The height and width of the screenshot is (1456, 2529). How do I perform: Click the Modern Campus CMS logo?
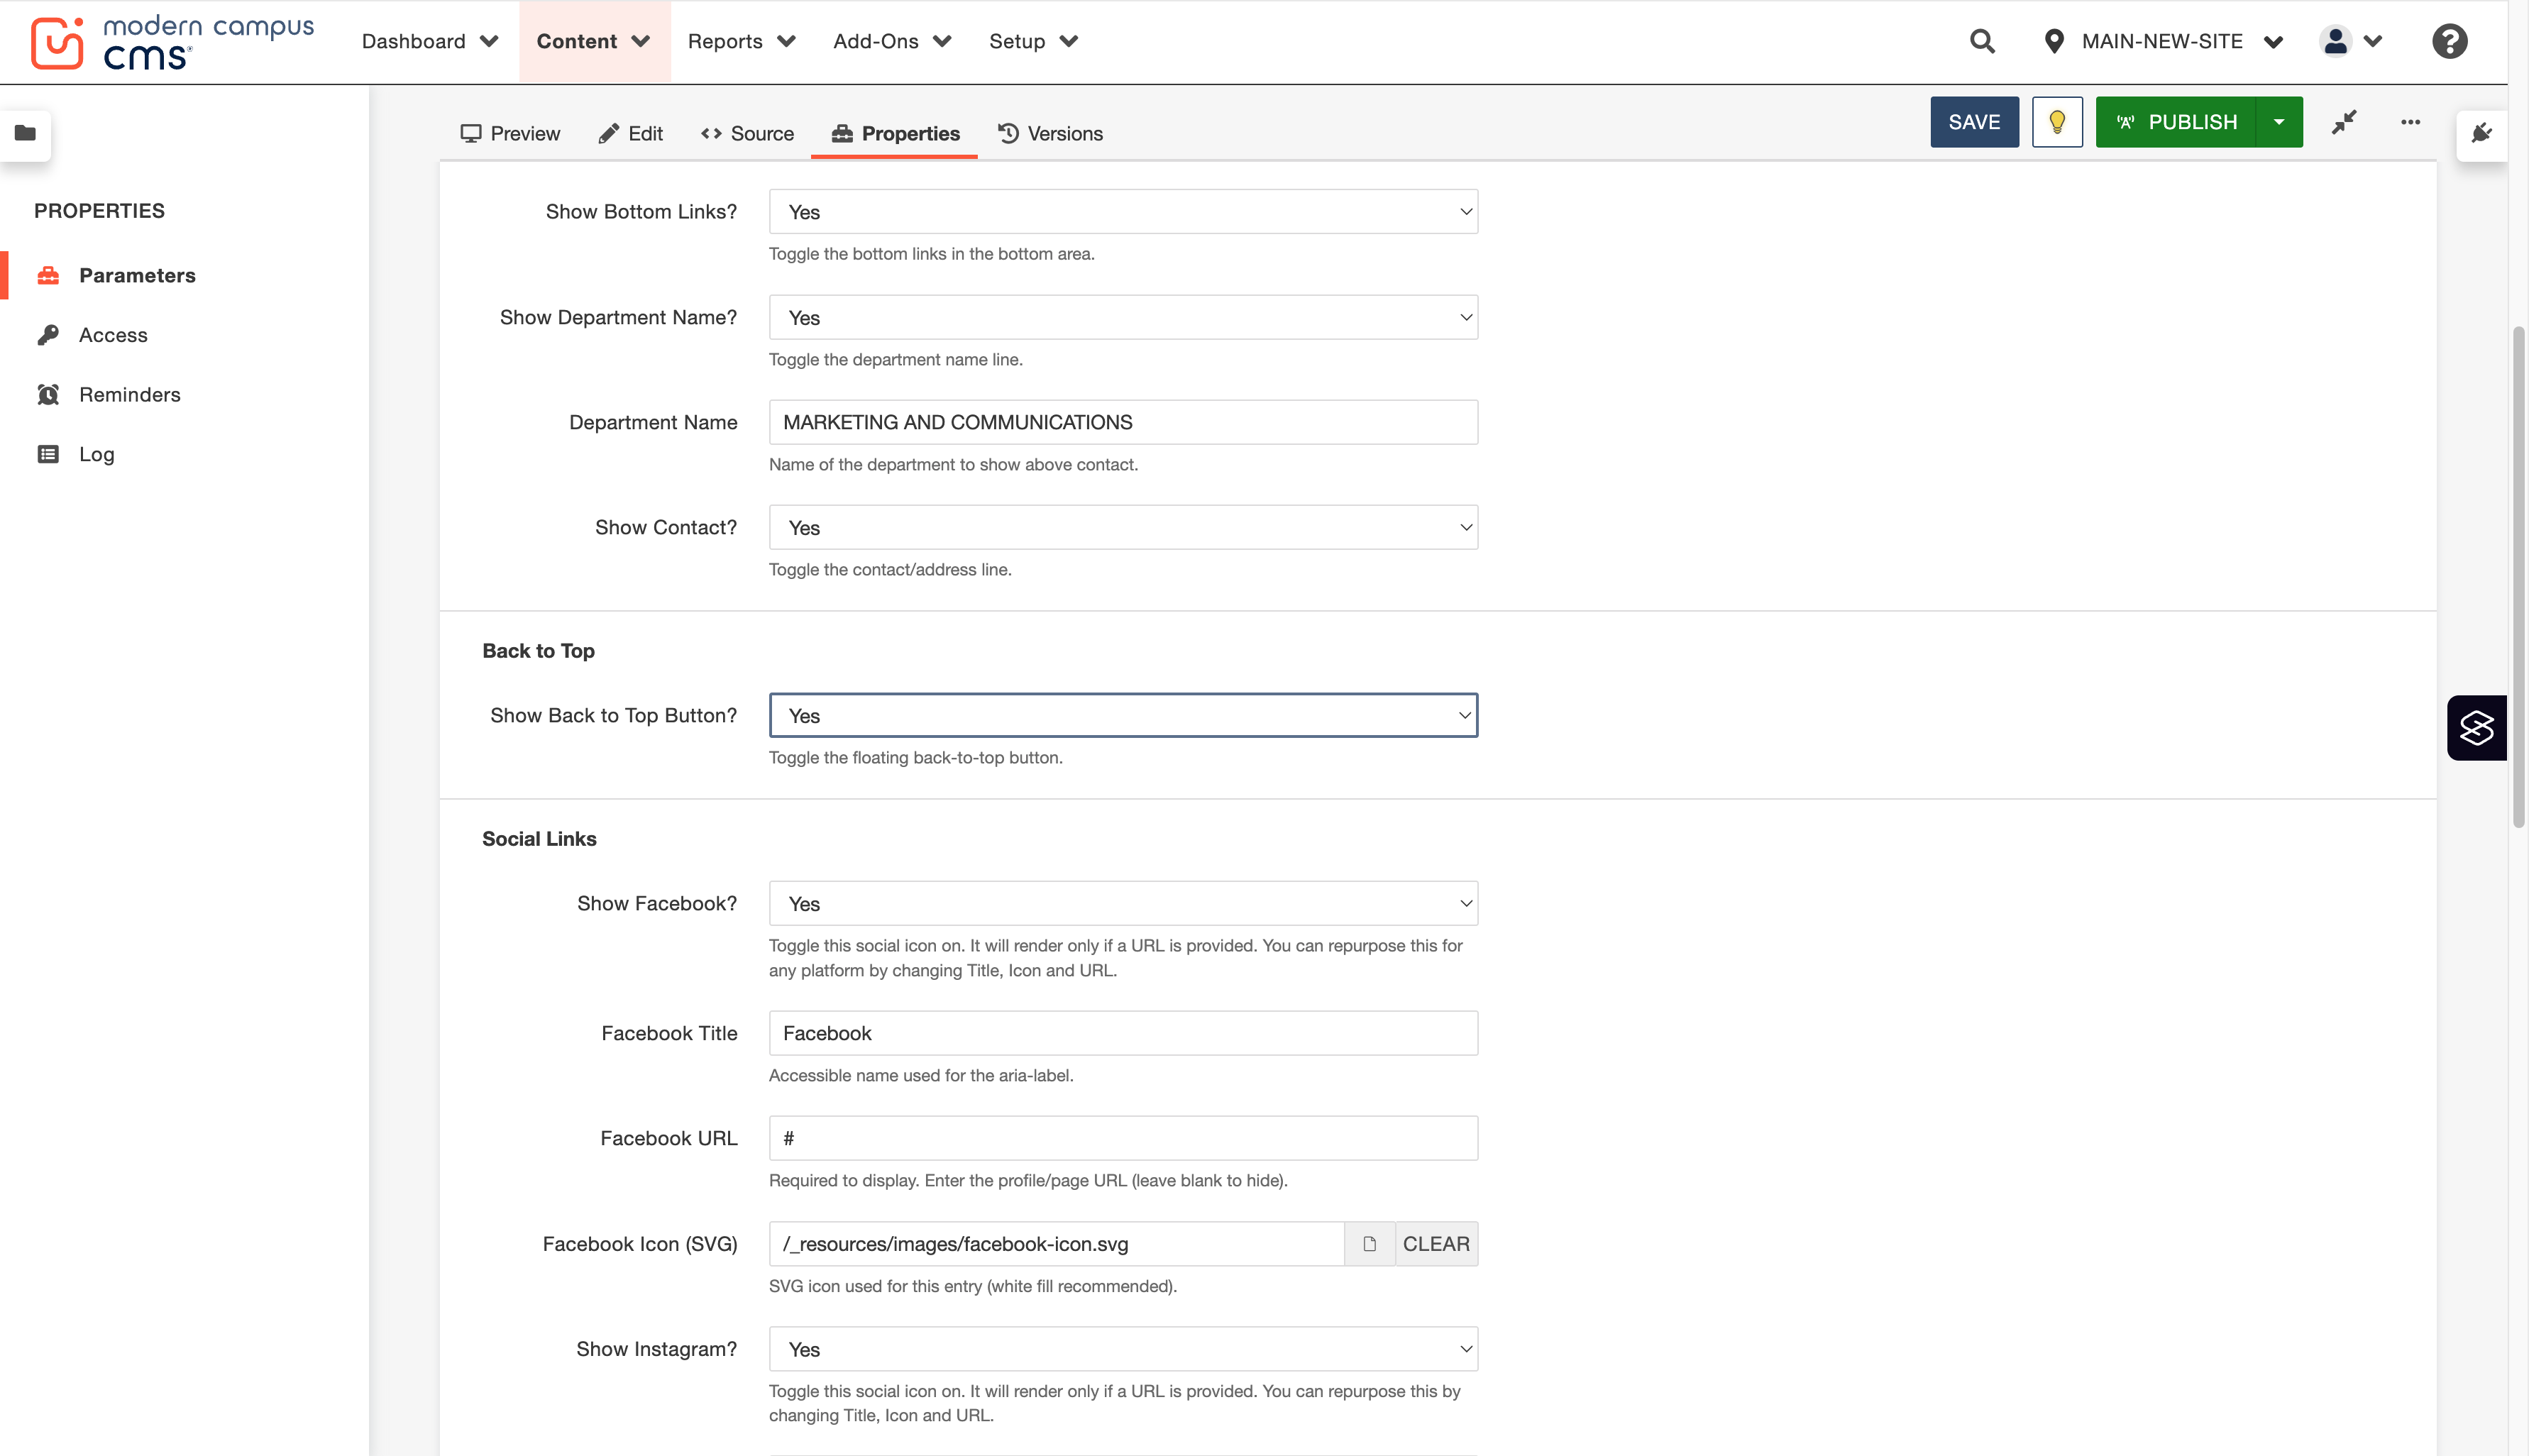pyautogui.click(x=172, y=42)
